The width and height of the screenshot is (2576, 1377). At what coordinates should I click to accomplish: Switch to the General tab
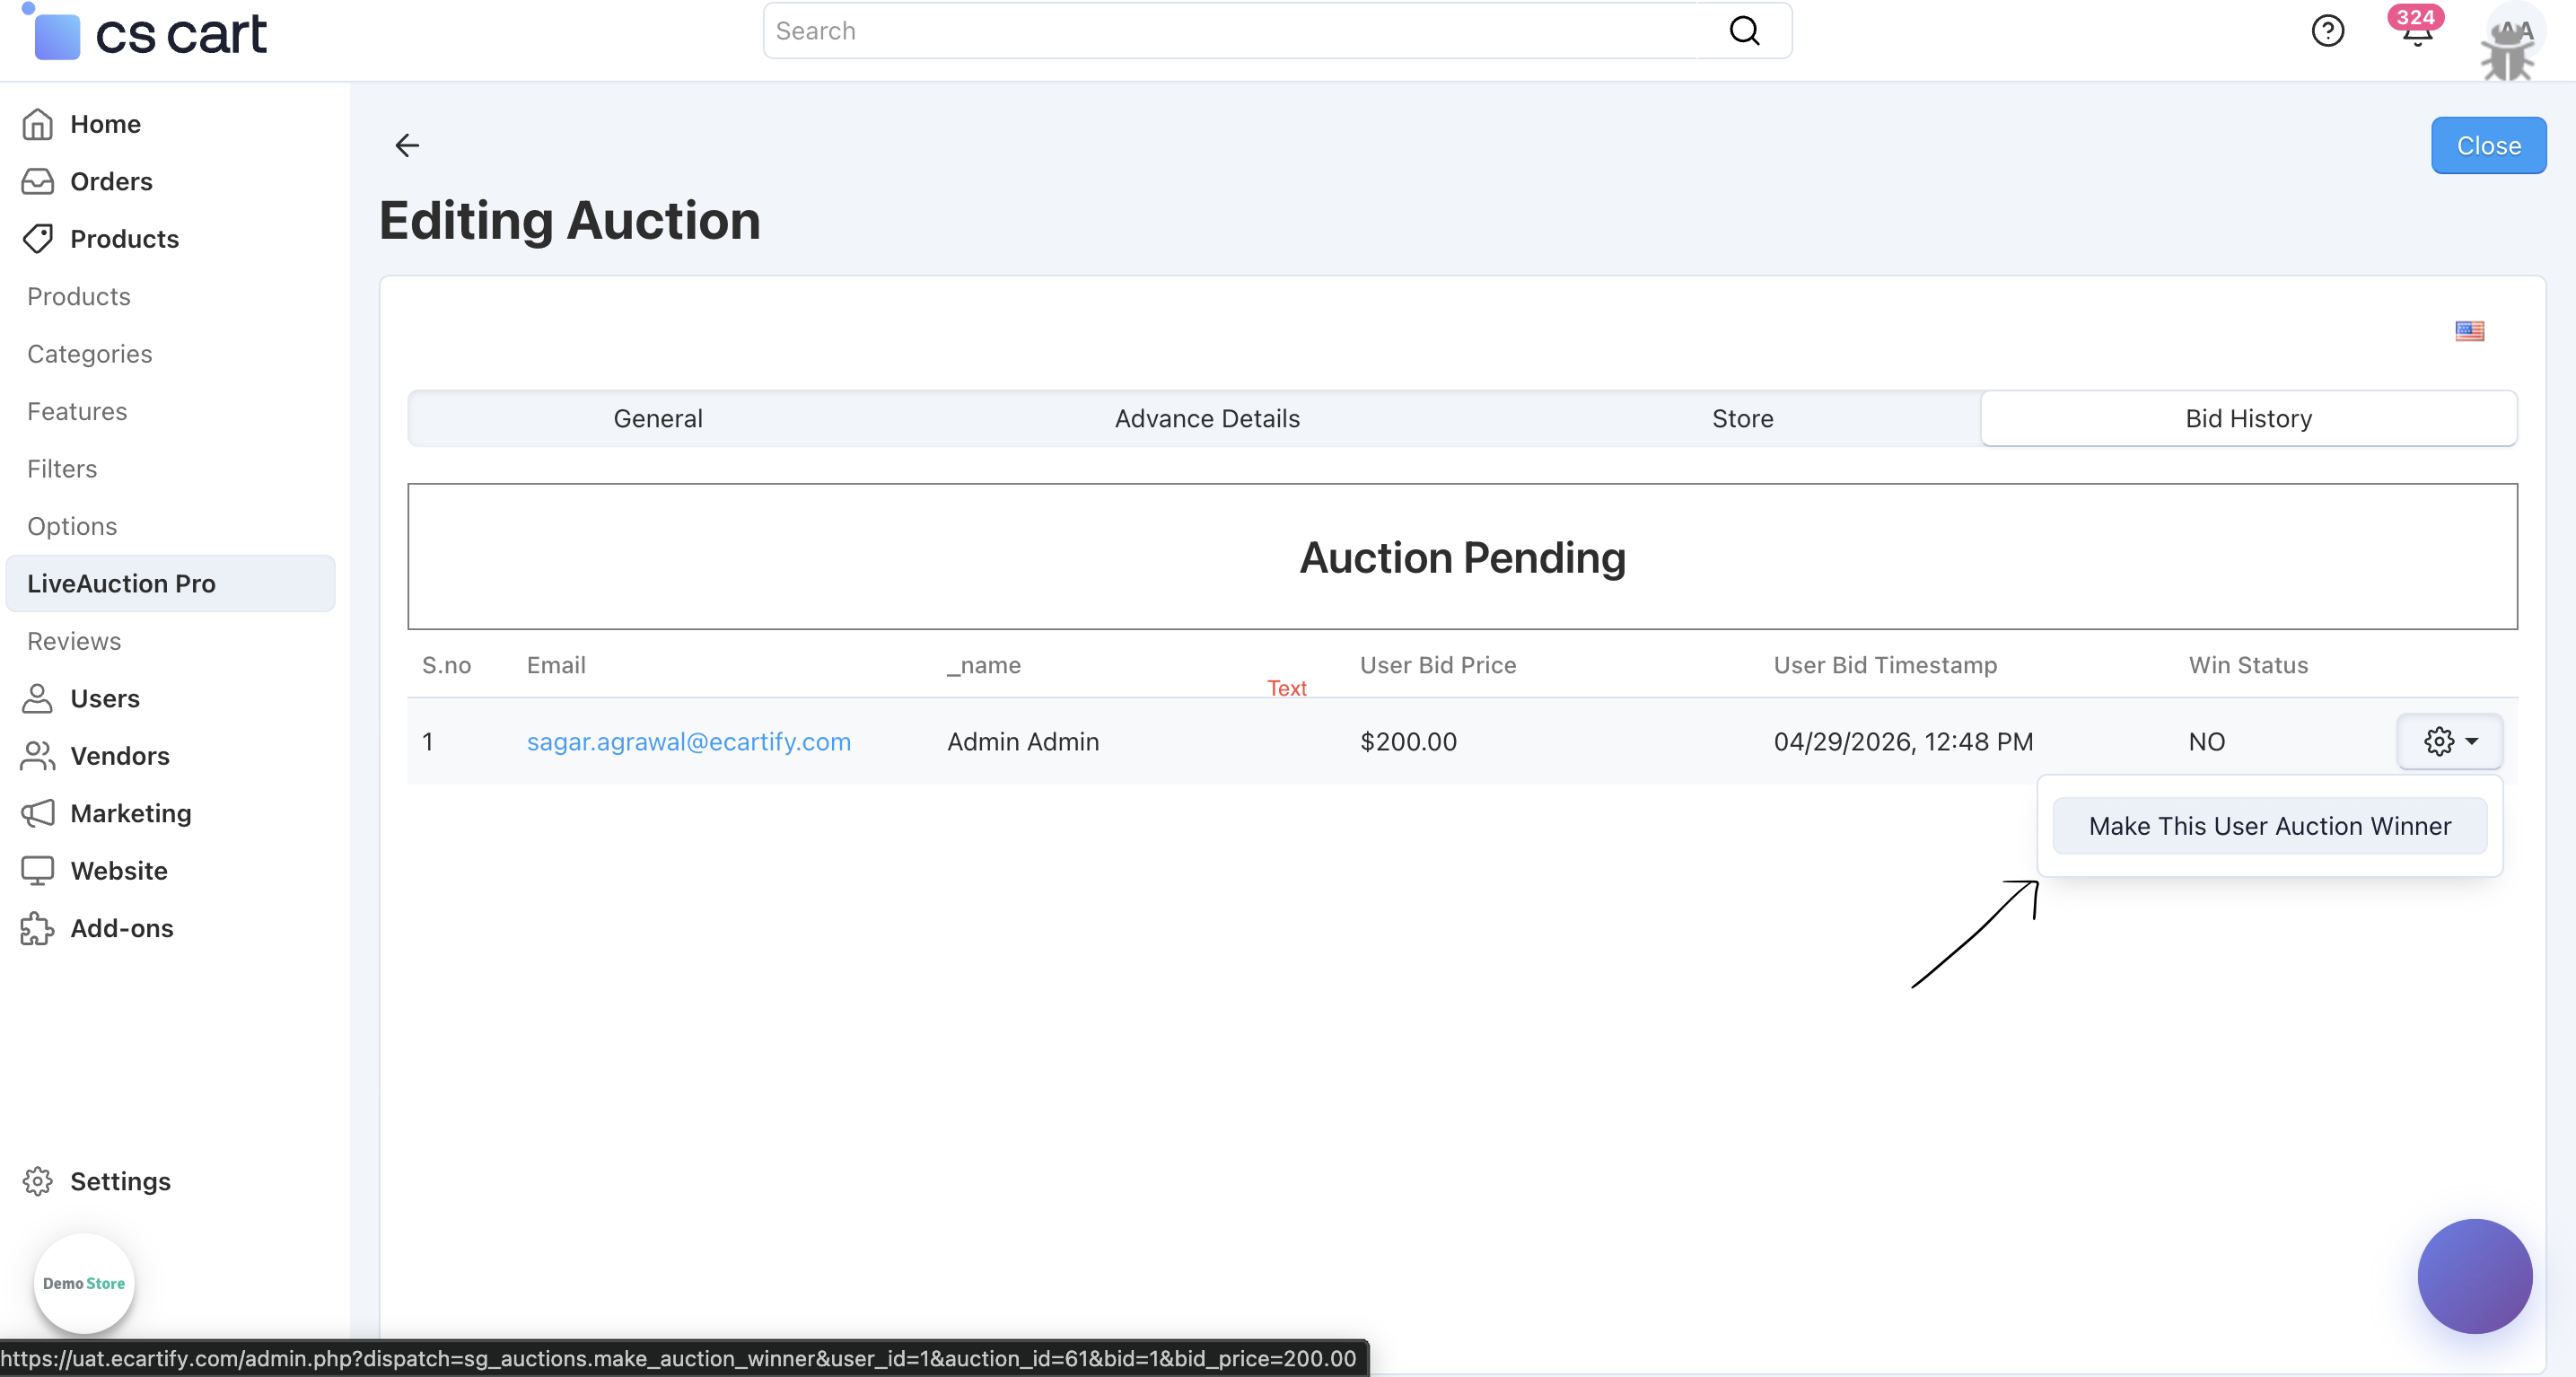pyautogui.click(x=658, y=419)
